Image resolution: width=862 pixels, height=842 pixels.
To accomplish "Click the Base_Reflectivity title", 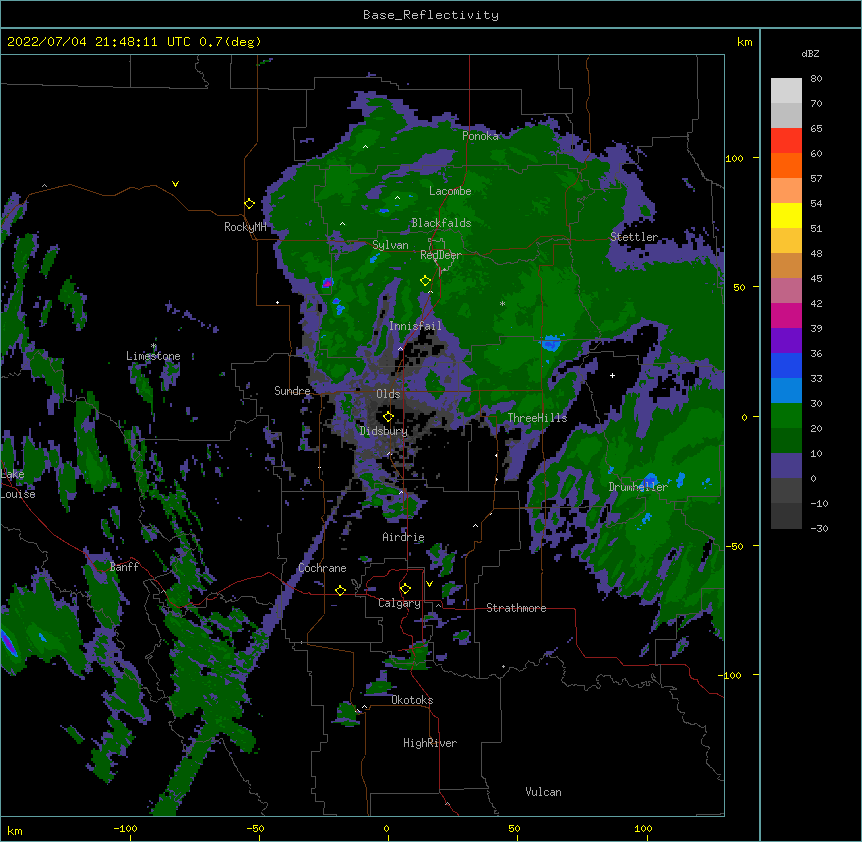I will (x=431, y=15).
